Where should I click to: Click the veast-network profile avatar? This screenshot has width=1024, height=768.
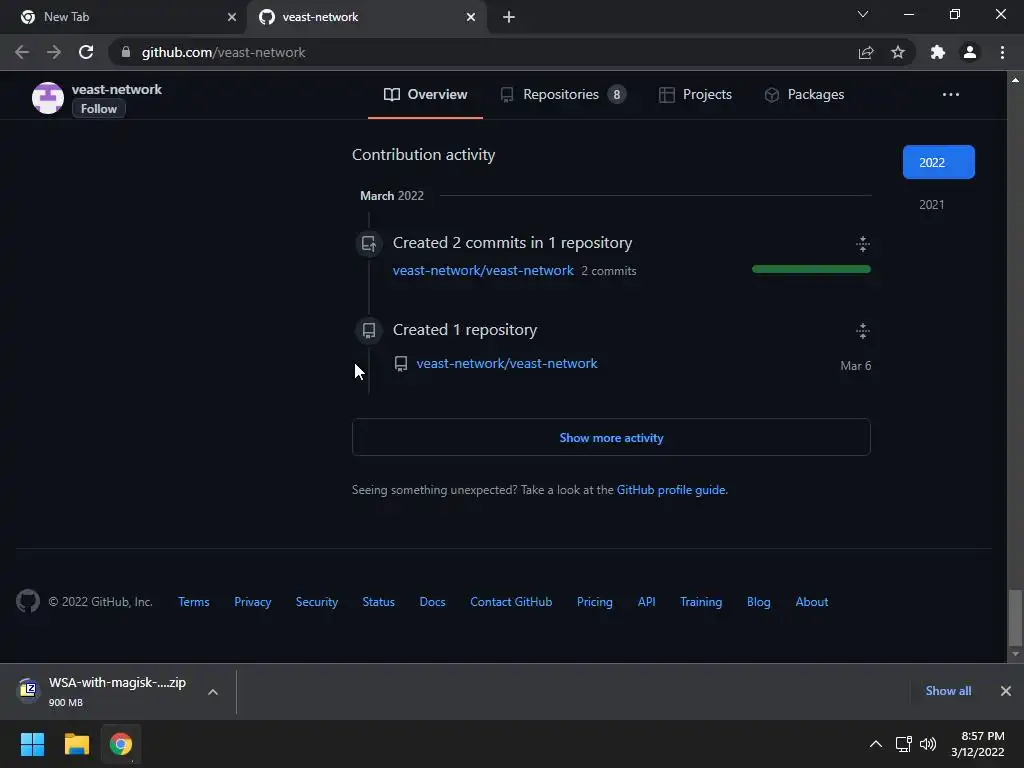[48, 98]
